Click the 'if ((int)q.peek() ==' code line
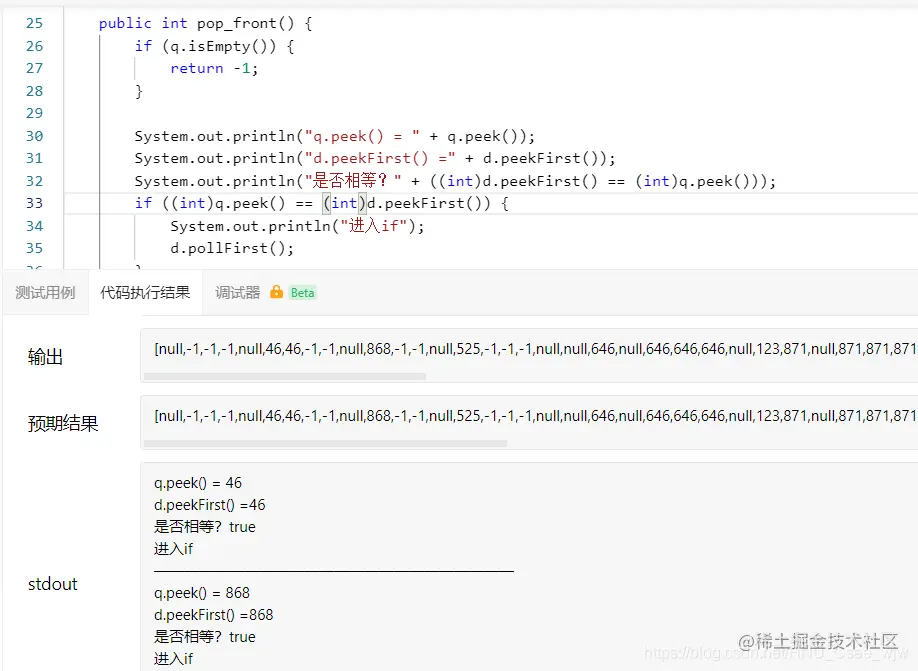Image resolution: width=918 pixels, height=671 pixels. (x=321, y=204)
